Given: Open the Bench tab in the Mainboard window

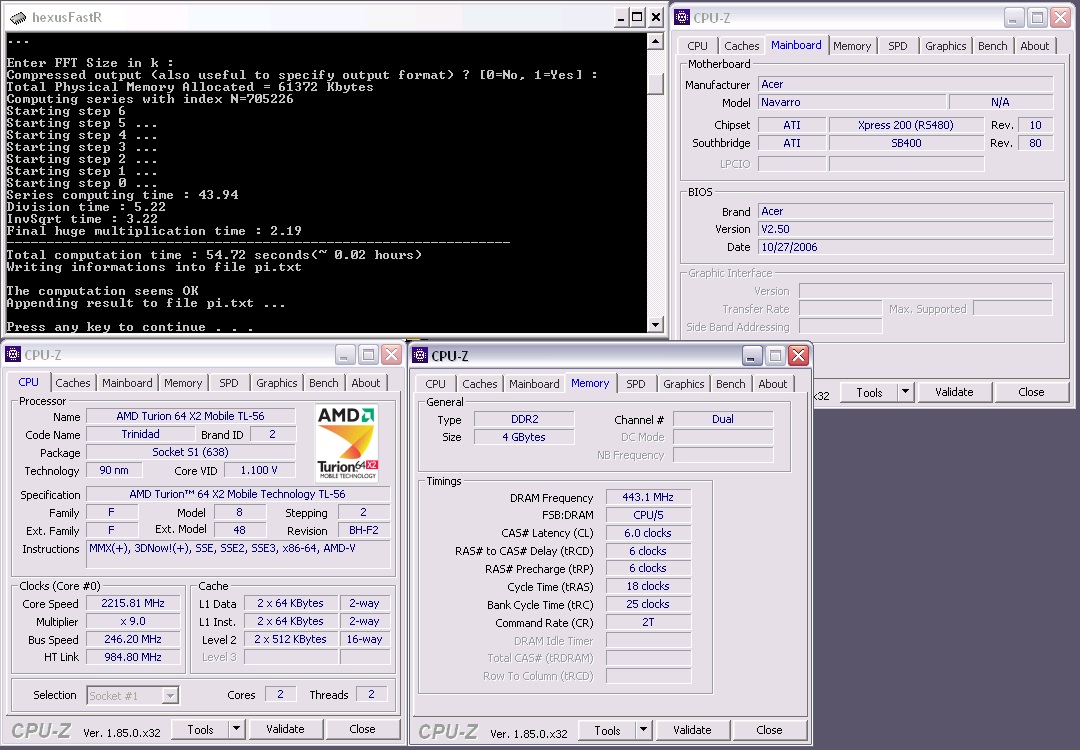Looking at the screenshot, I should (993, 45).
